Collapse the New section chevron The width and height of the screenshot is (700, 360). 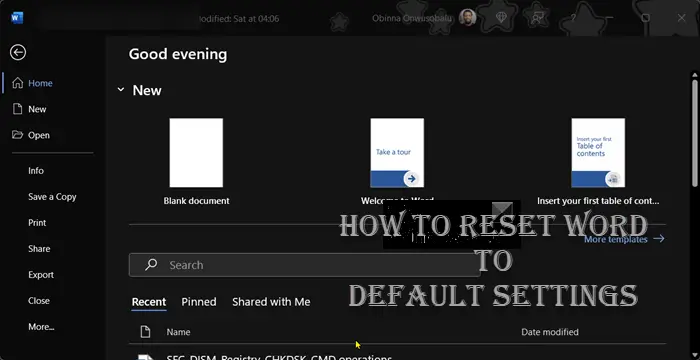click(x=121, y=90)
